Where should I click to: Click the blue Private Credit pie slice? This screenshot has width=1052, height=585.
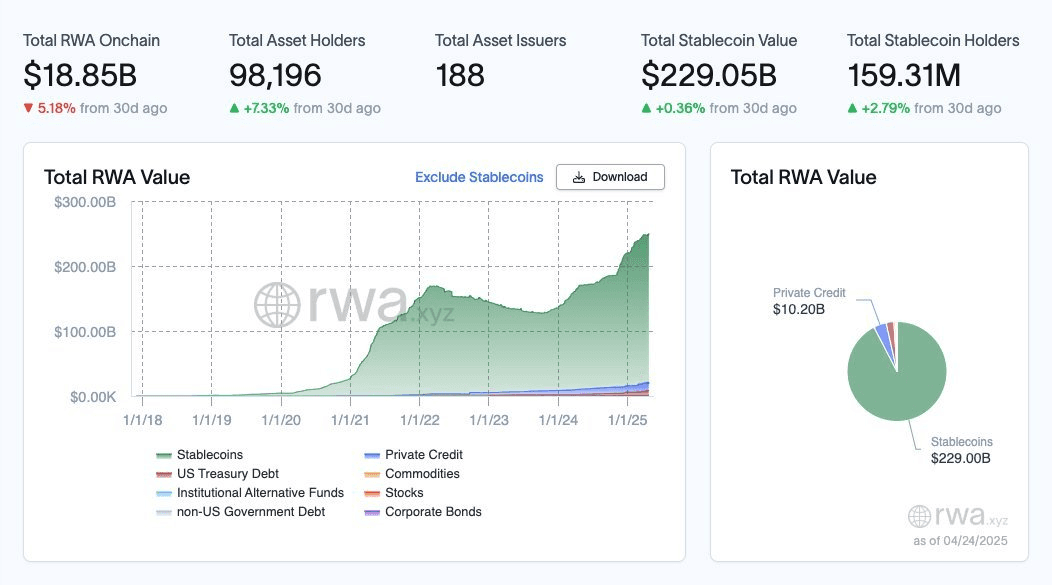click(885, 337)
